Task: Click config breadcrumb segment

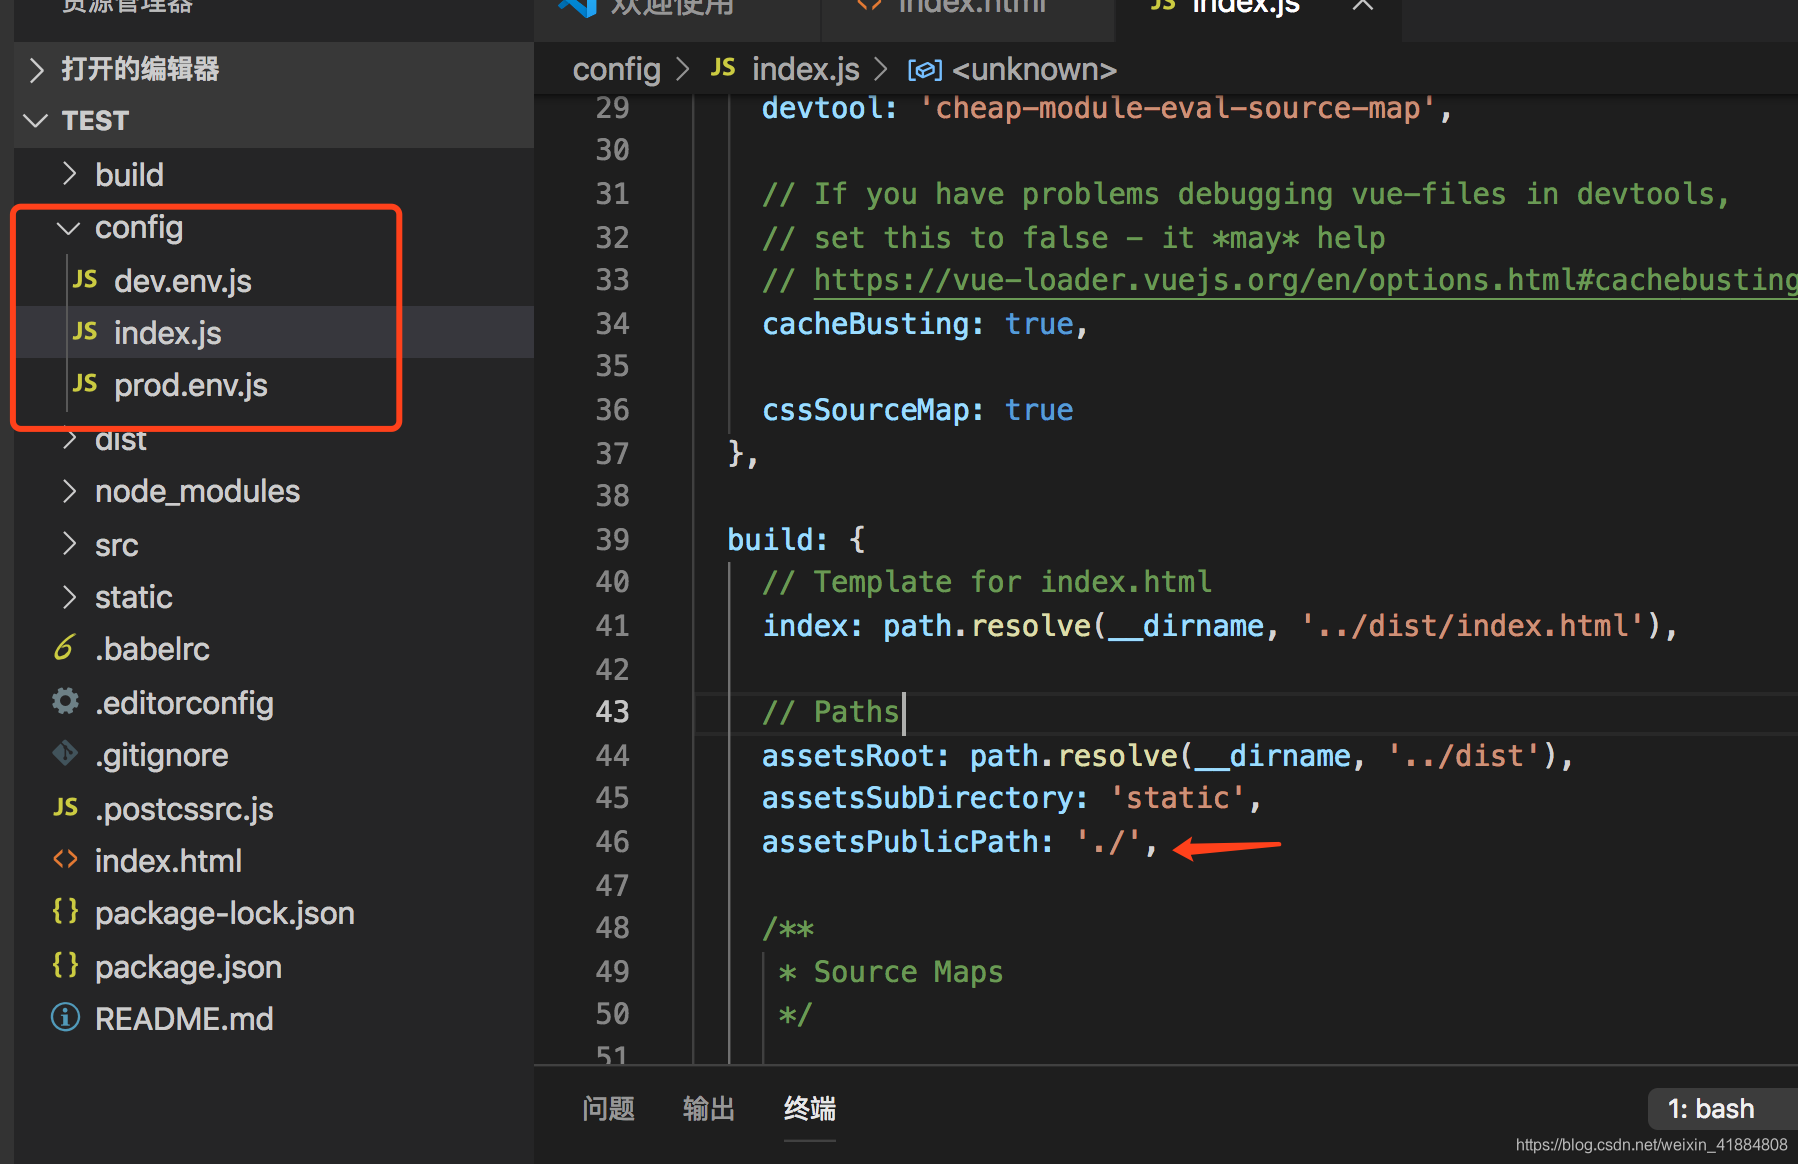Action: tap(616, 69)
